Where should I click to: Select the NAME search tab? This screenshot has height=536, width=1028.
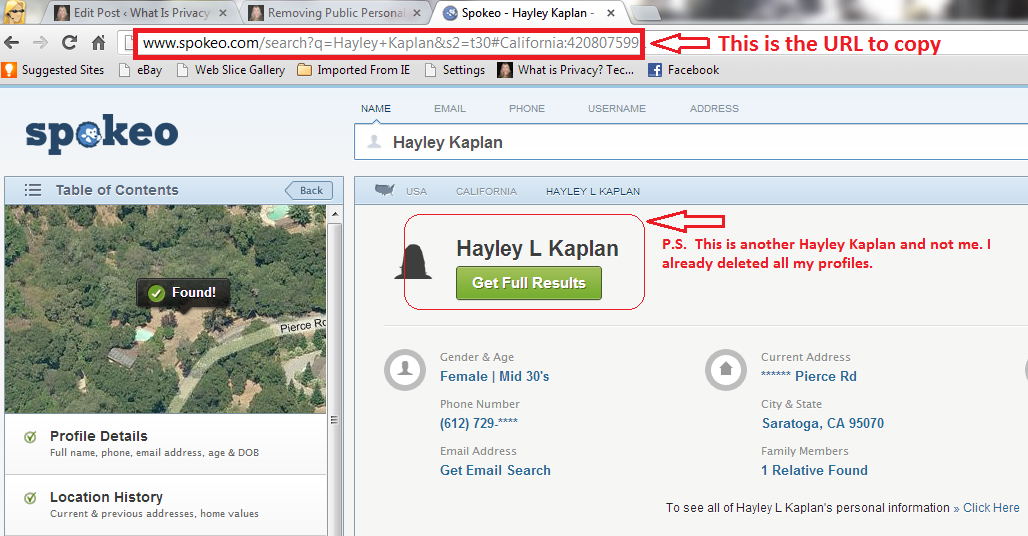coord(376,109)
